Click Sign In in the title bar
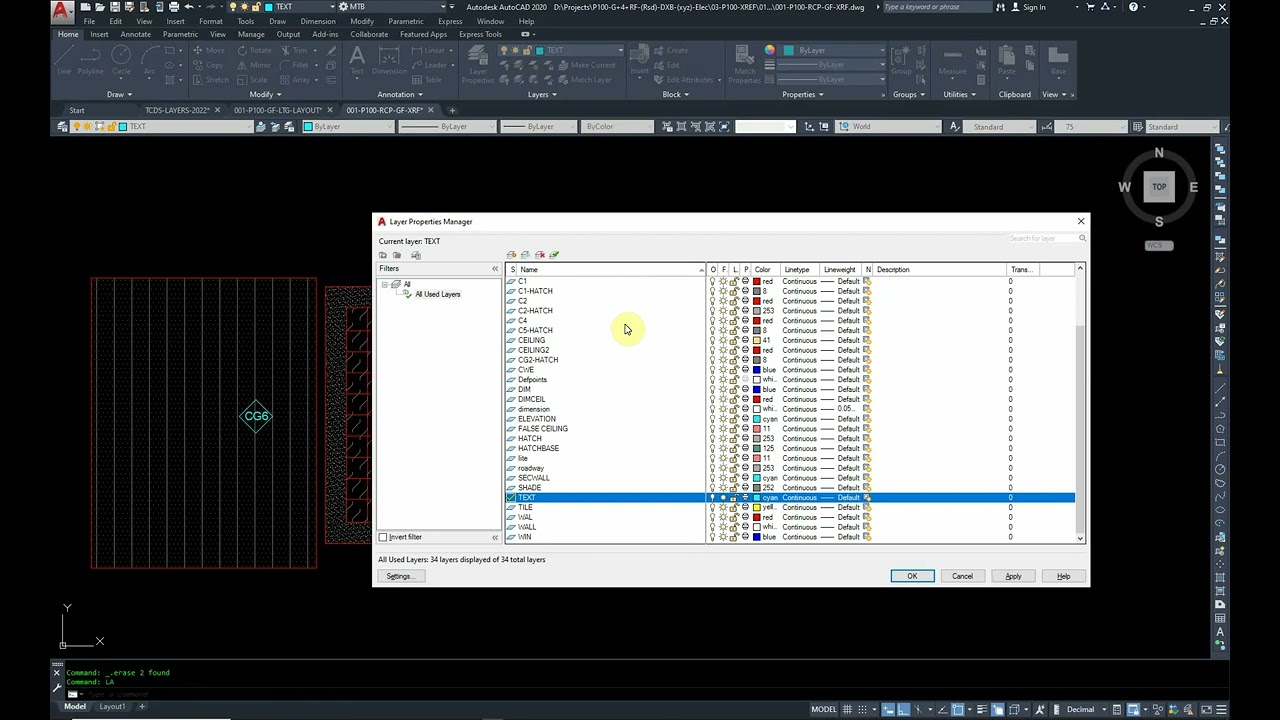Viewport: 1280px width, 720px height. pos(1027,7)
